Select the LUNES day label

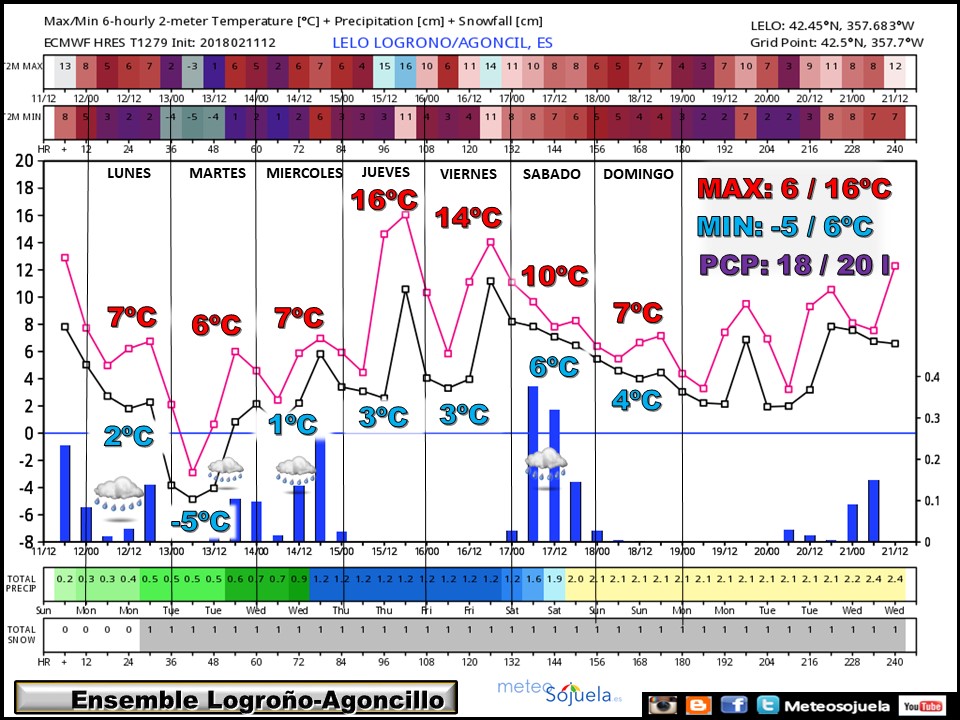click(129, 173)
